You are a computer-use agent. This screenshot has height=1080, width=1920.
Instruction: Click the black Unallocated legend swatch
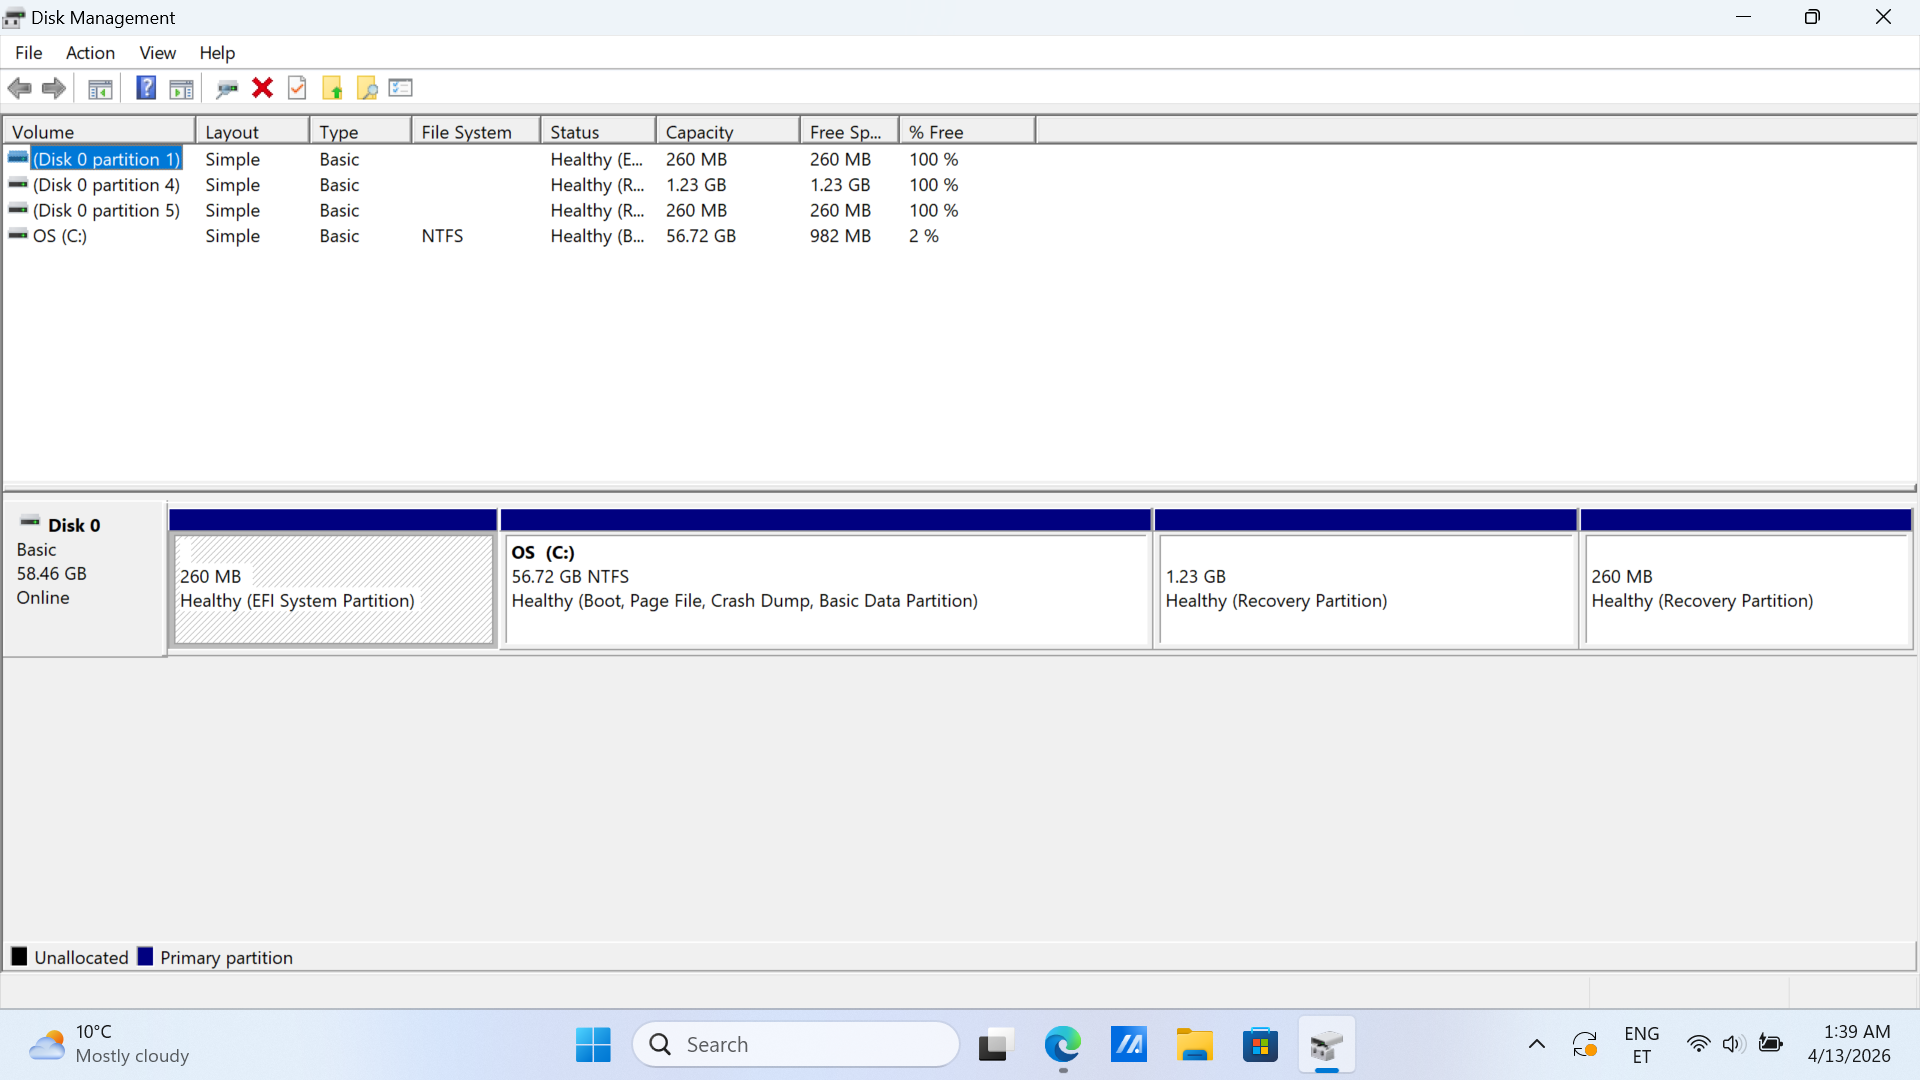tap(19, 957)
